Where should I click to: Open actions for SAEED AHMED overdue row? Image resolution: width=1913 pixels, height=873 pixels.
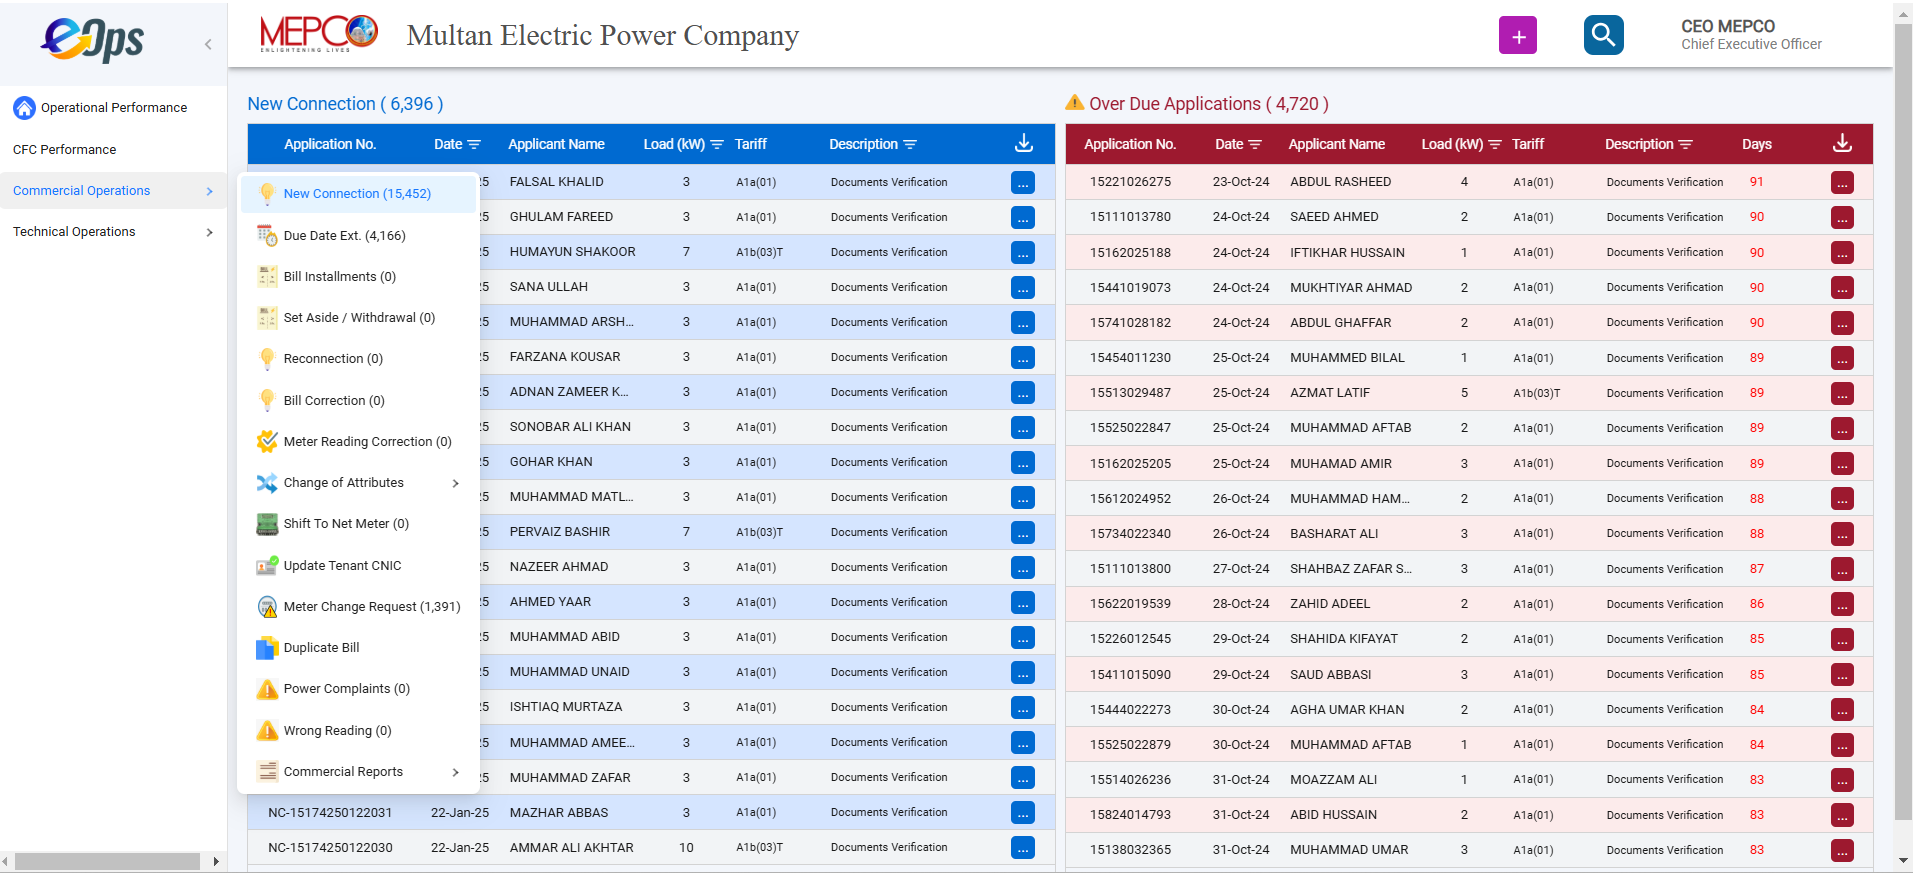(1842, 218)
